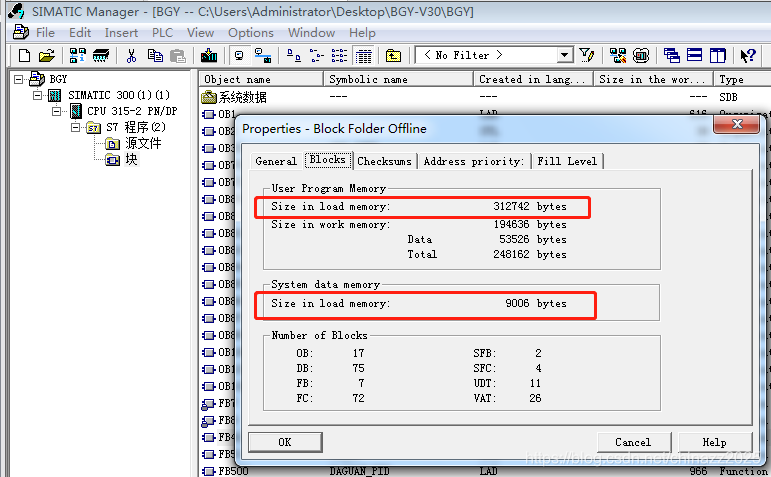Image resolution: width=771 pixels, height=477 pixels.
Task: Toggle the Simulation on/off icon
Action: tap(641, 56)
